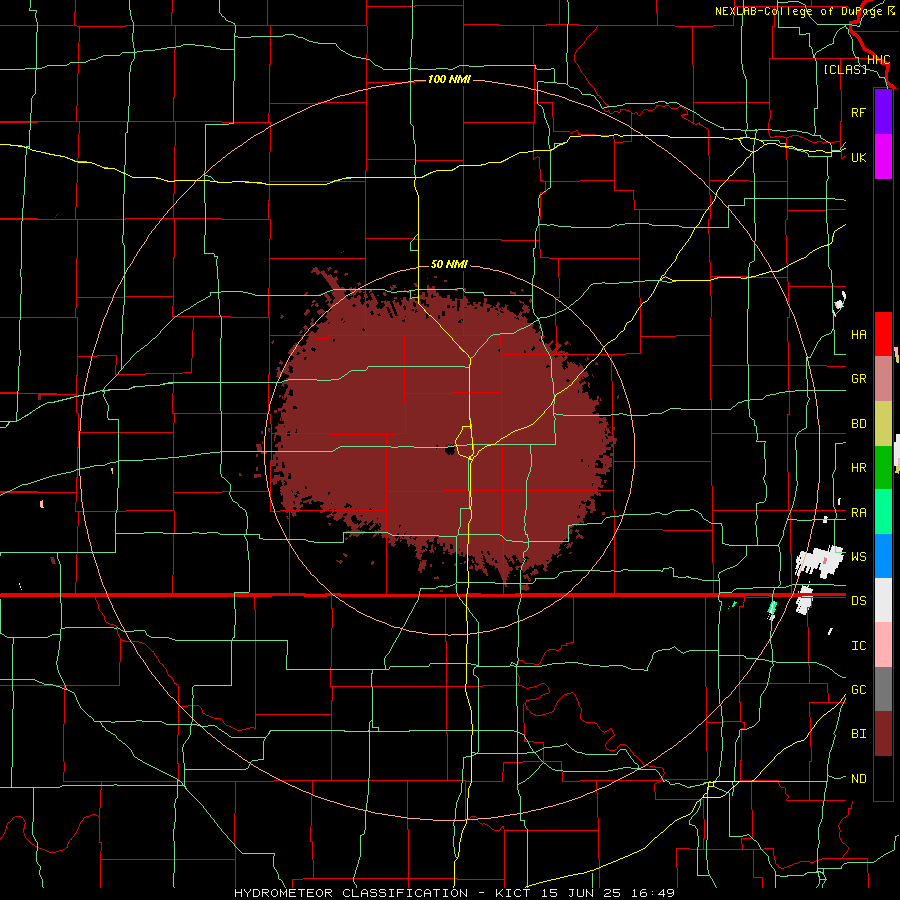Click the "100 NMI" range ring label
Viewport: 900px width, 900px height.
[449, 79]
